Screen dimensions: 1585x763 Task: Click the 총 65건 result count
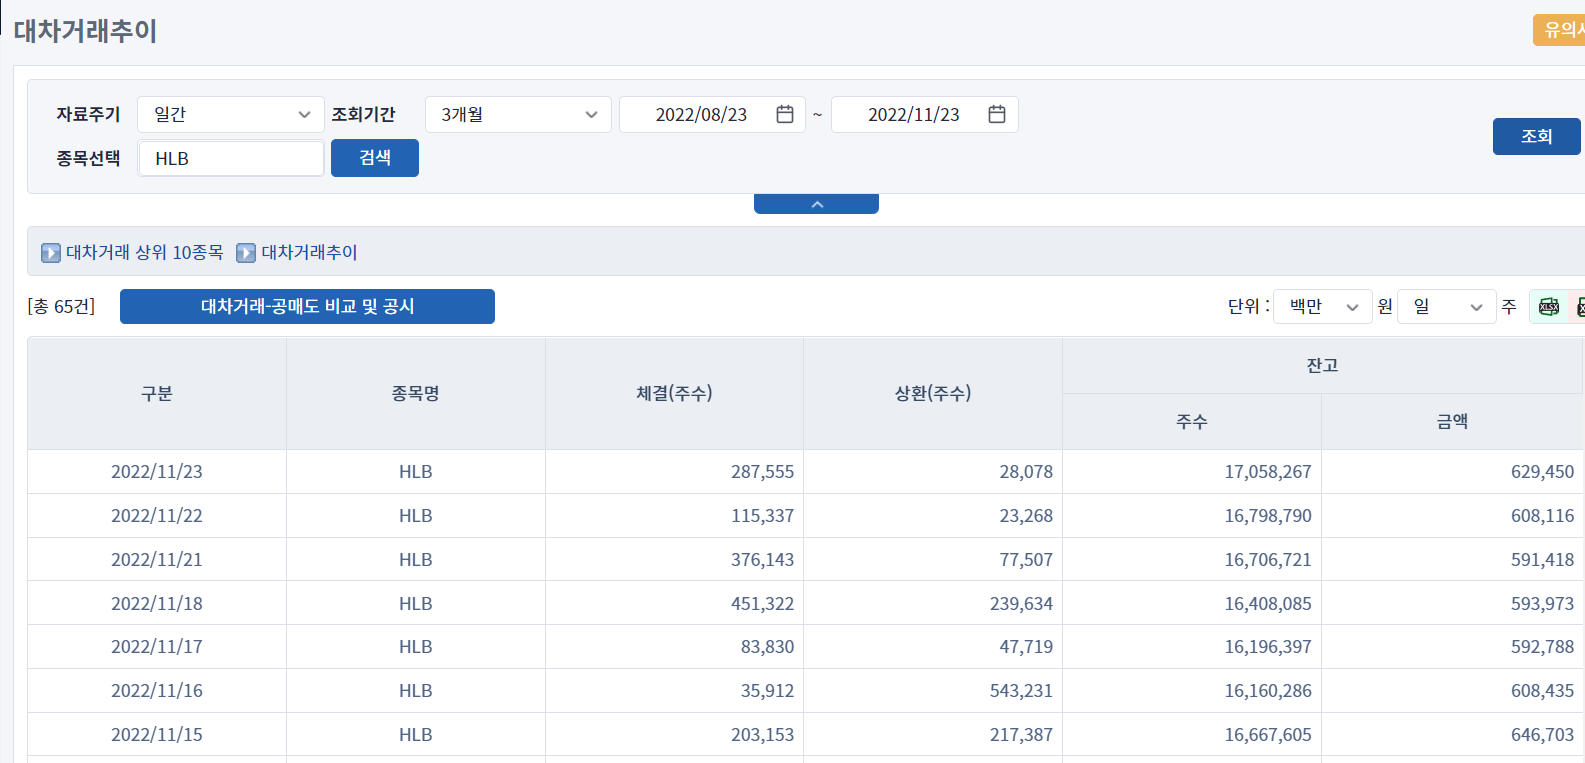point(61,307)
